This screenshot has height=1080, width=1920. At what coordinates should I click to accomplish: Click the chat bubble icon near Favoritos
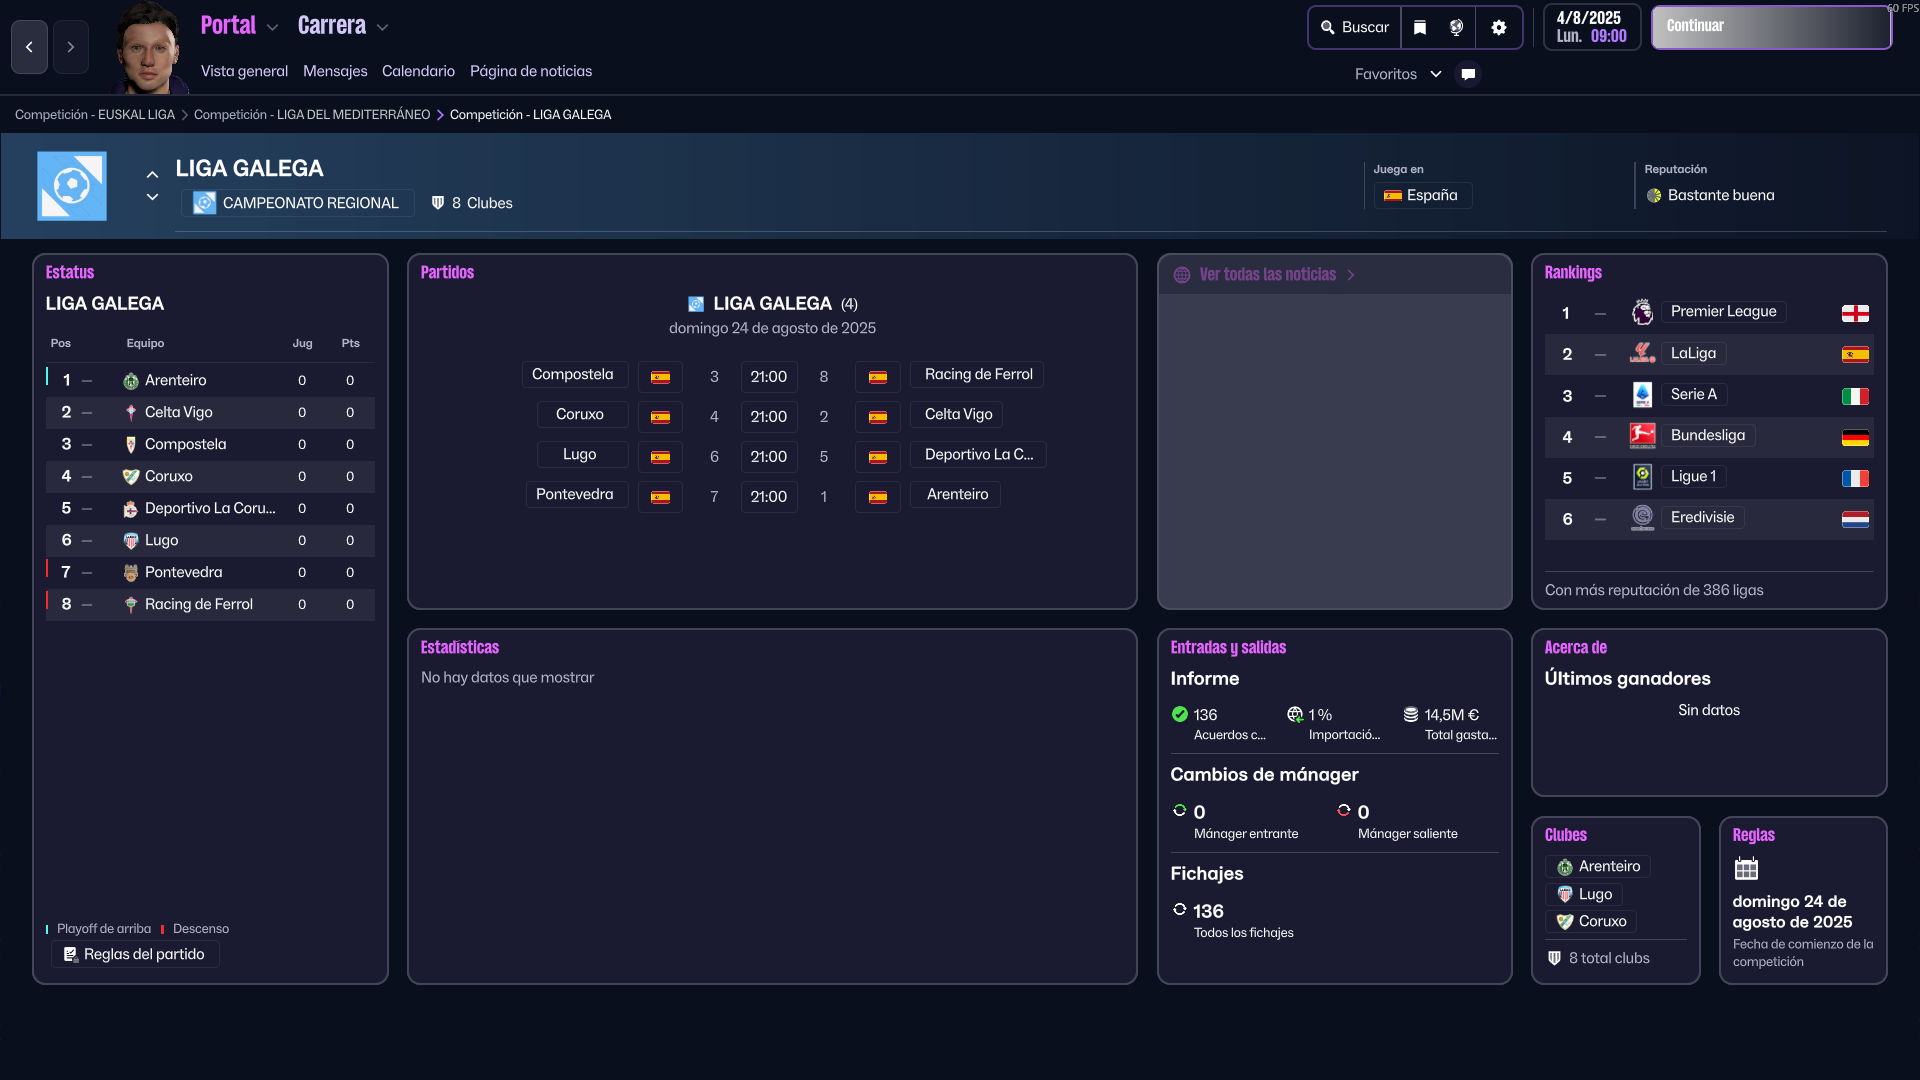pyautogui.click(x=1468, y=74)
